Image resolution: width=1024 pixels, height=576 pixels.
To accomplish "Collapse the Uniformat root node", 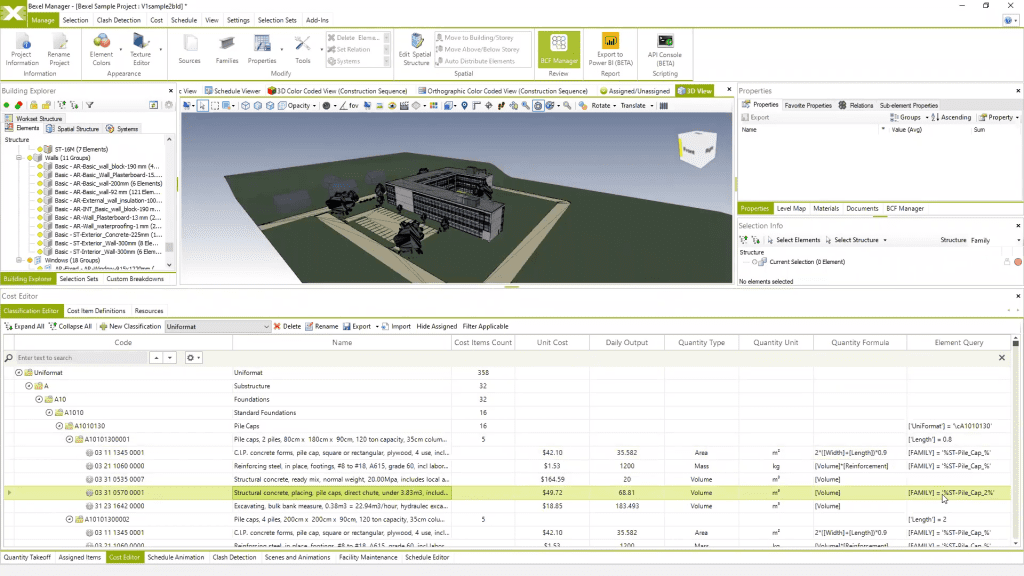I will point(19,373).
